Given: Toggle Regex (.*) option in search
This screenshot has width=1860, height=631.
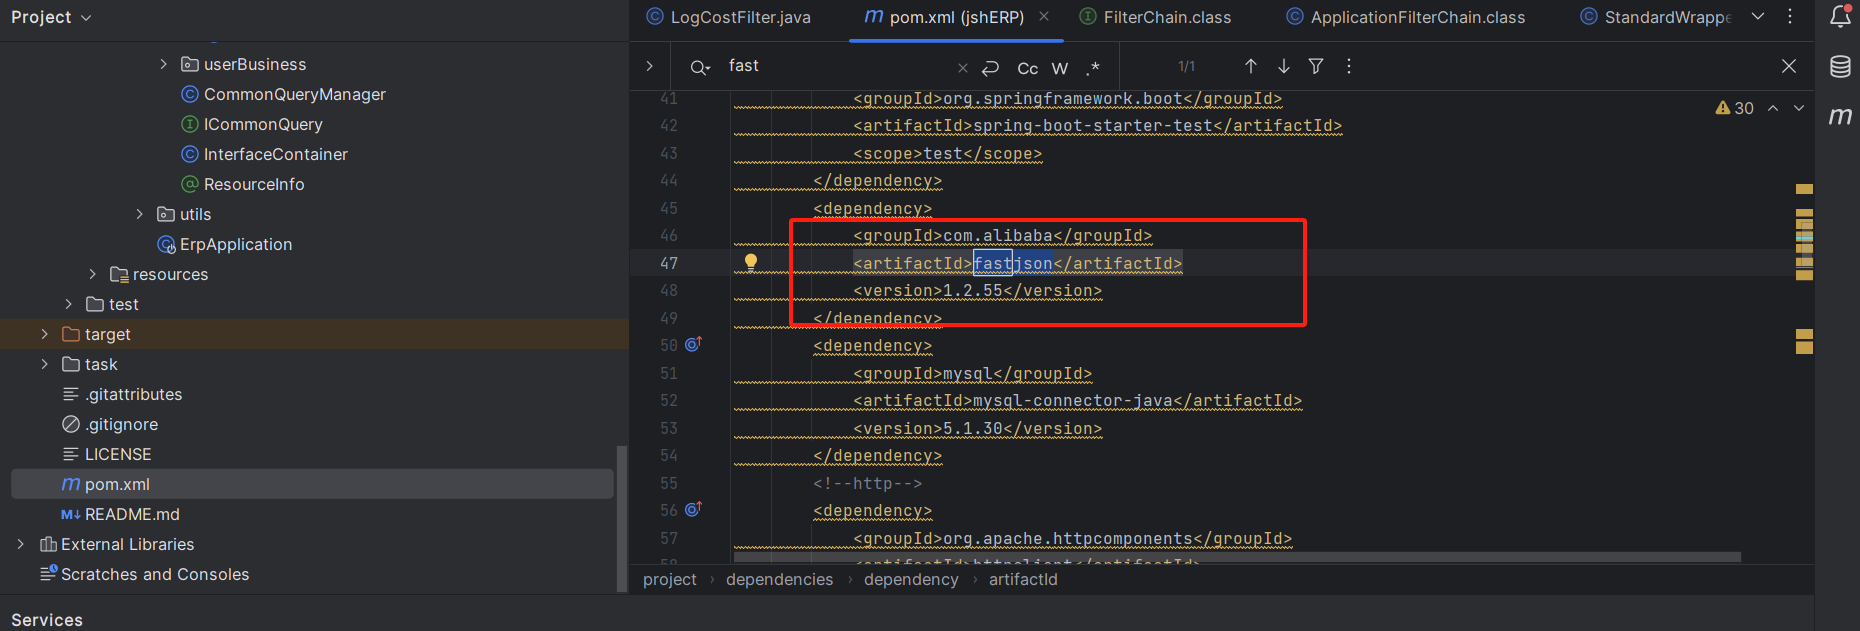Looking at the screenshot, I should pos(1093,68).
